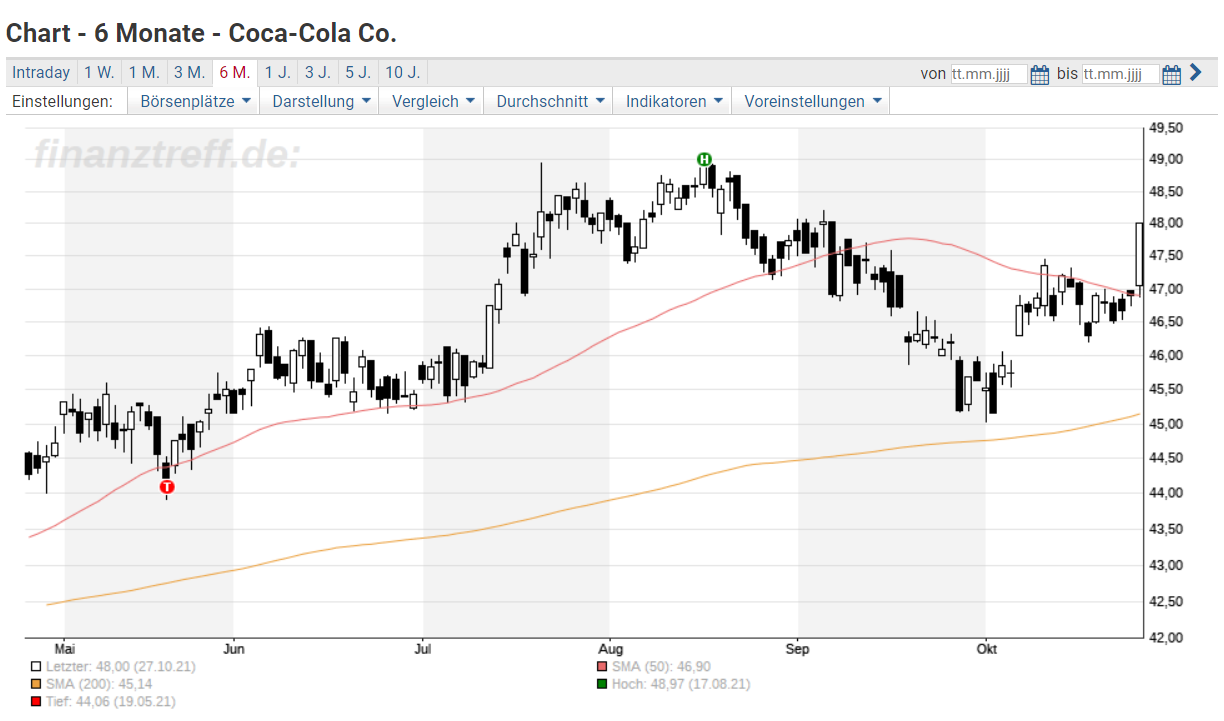
Task: Click the 'Letzter: 48,00 (27.10.21)' legend text
Action: pos(121,666)
